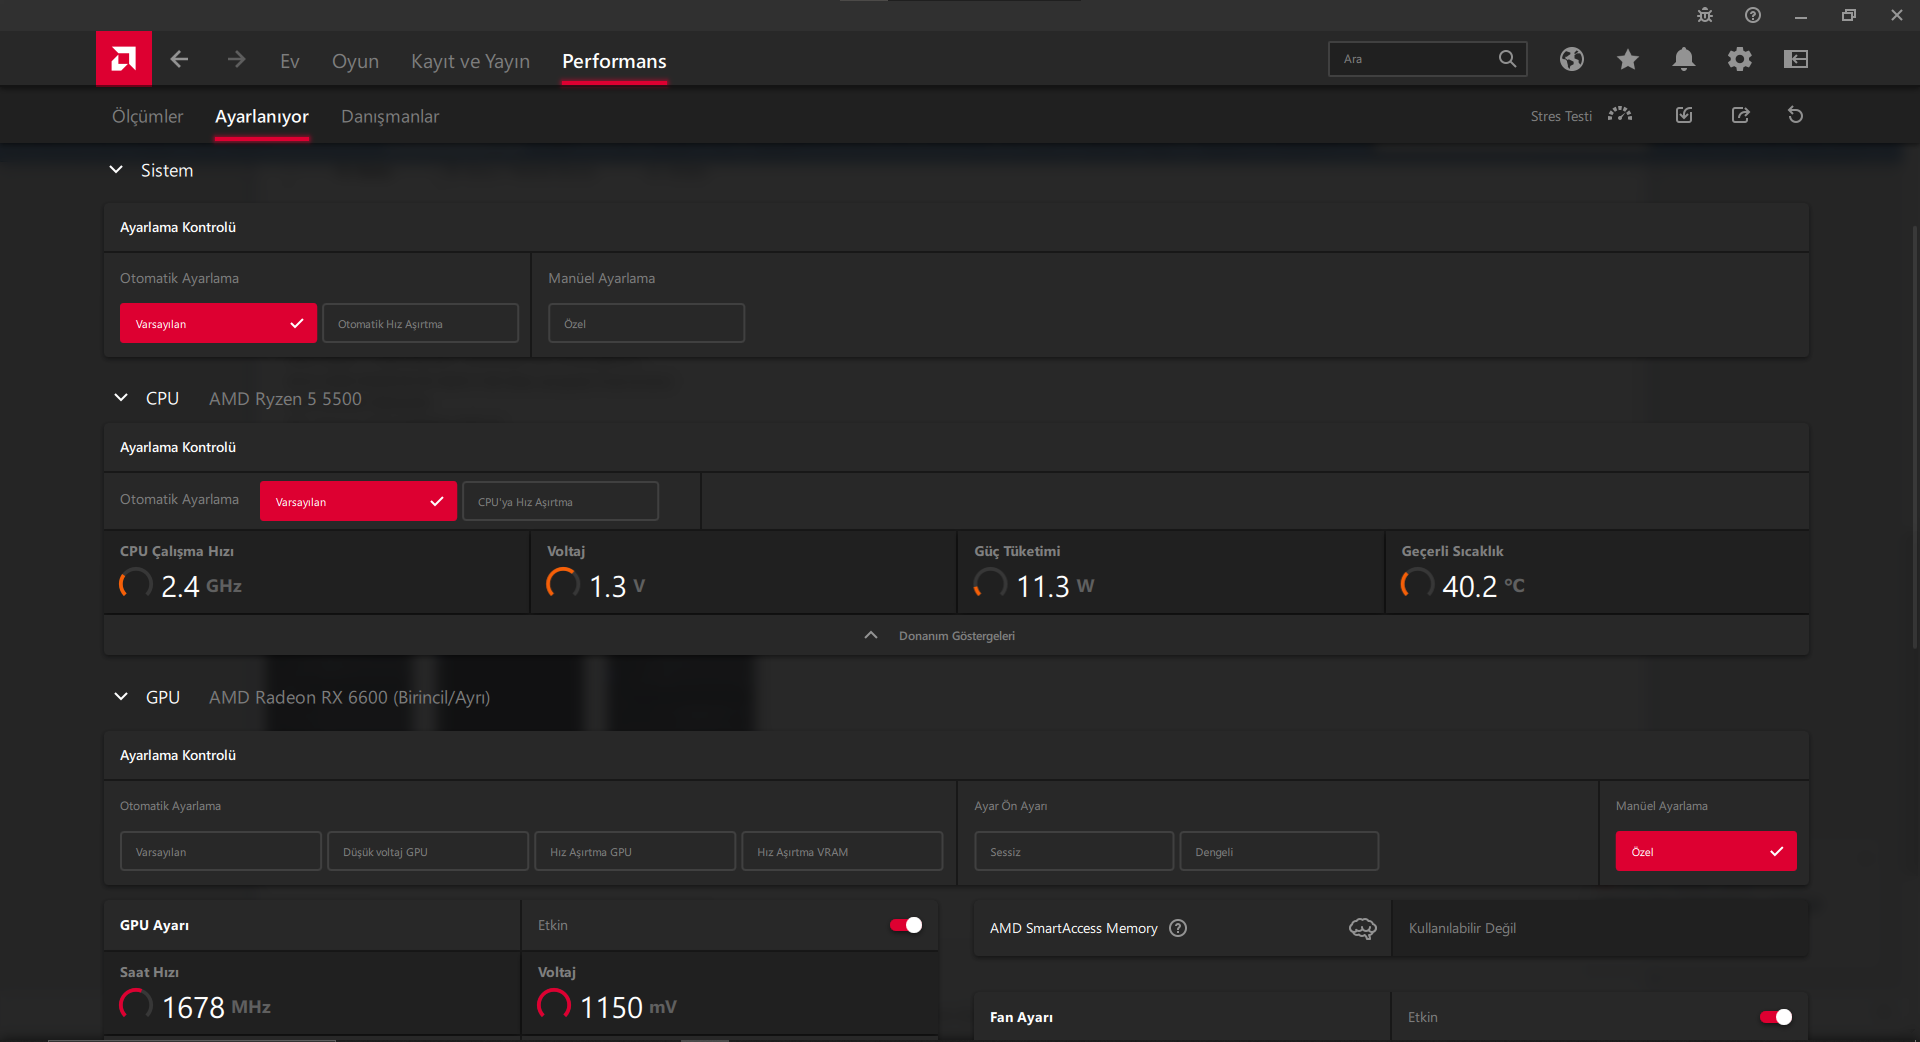Click the CPU Voltaj gauge
Screen dimensions: 1920x1042
coord(563,584)
